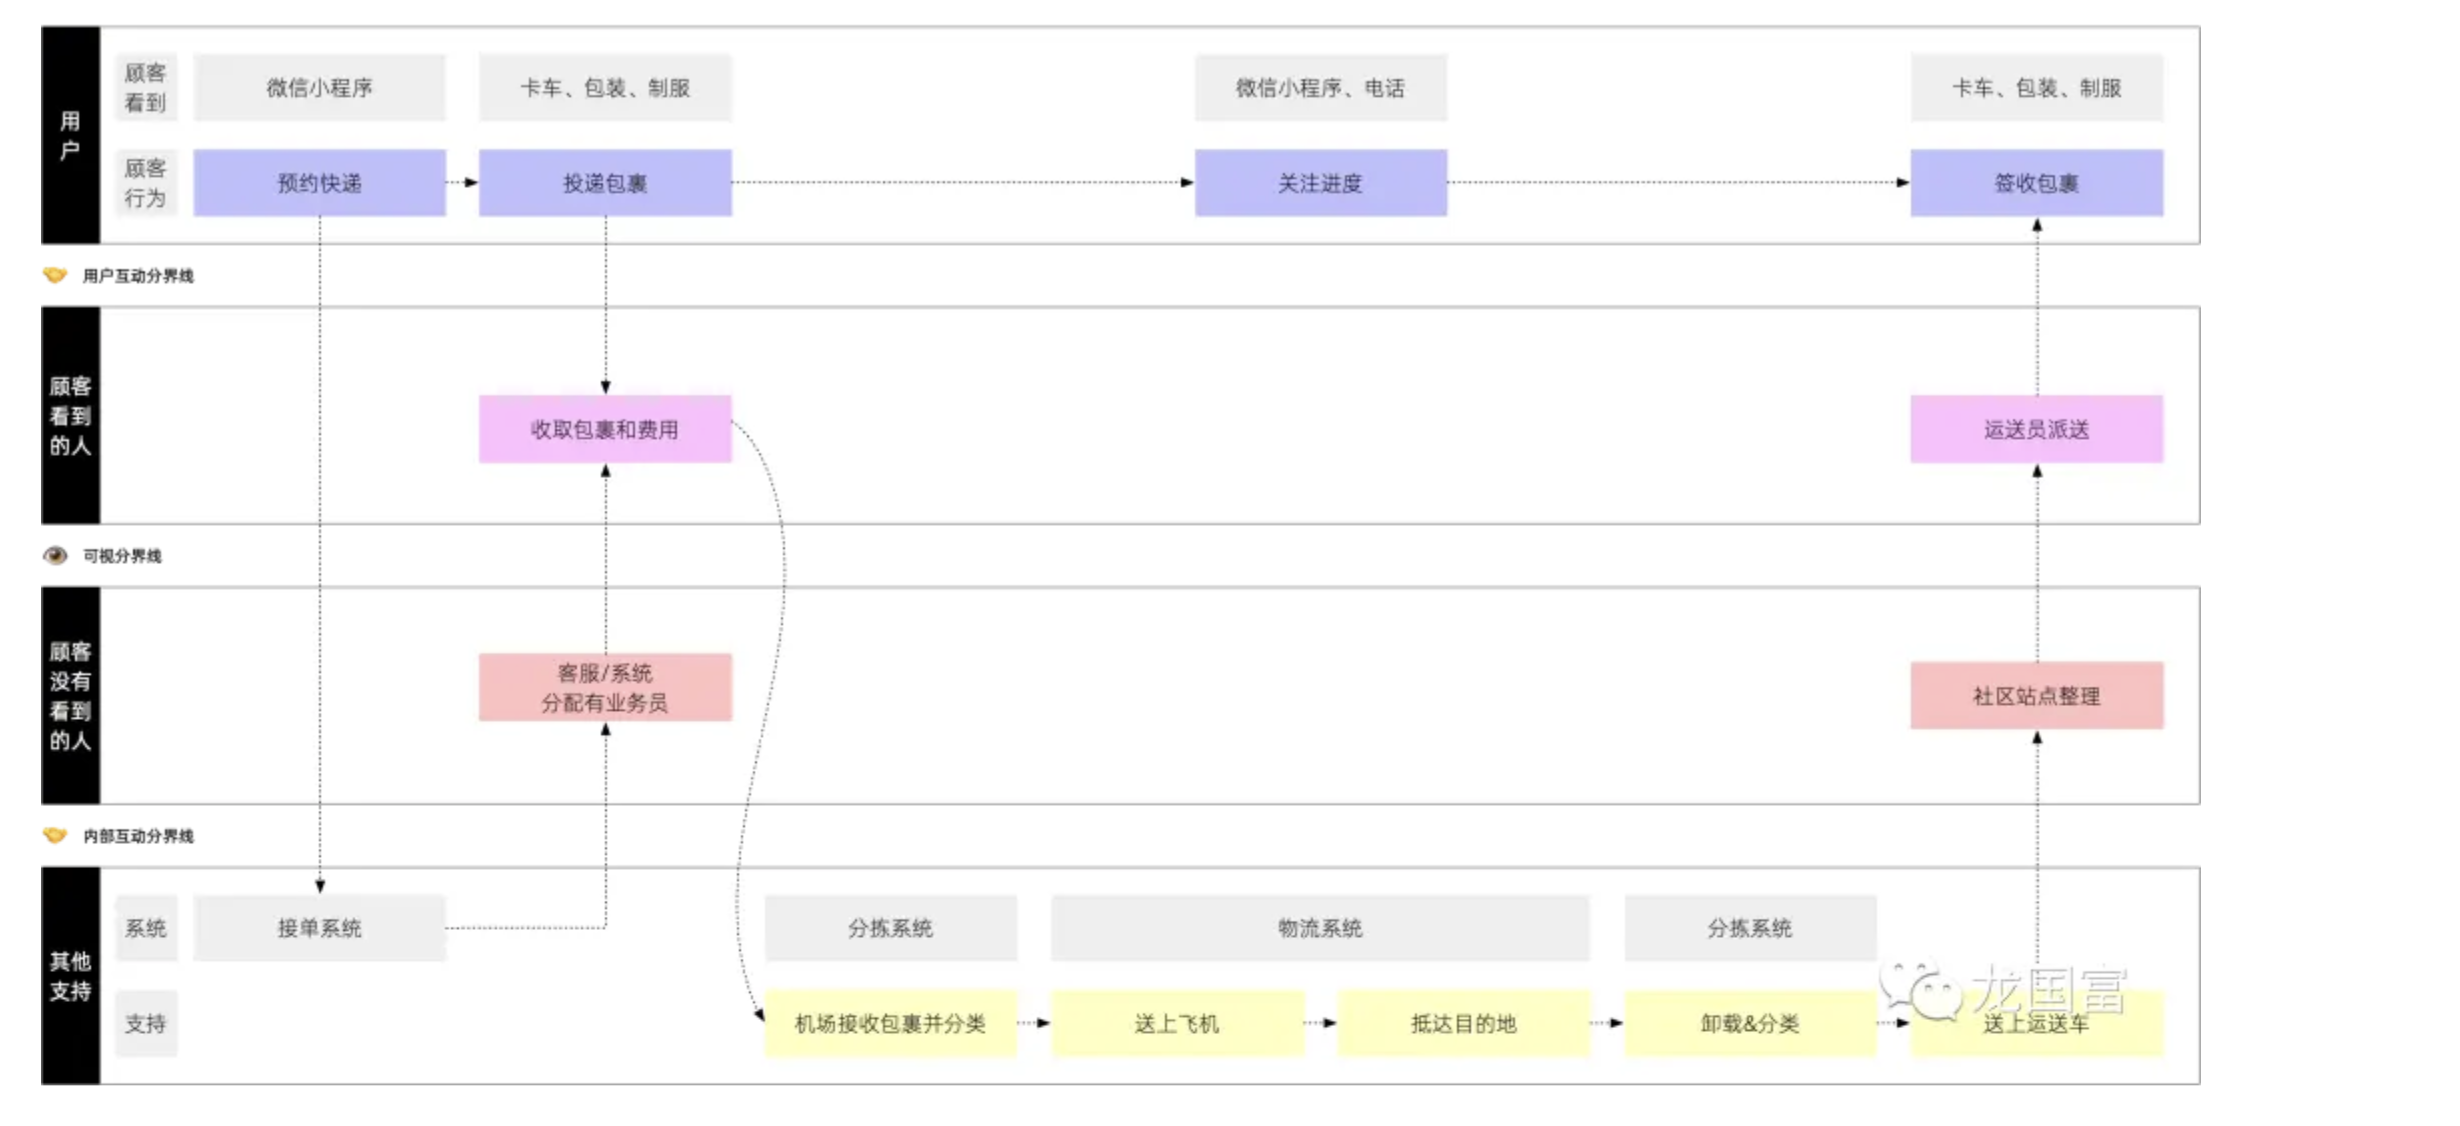The width and height of the screenshot is (2460, 1126).
Task: Select the 预约快递 purple box
Action: (319, 183)
